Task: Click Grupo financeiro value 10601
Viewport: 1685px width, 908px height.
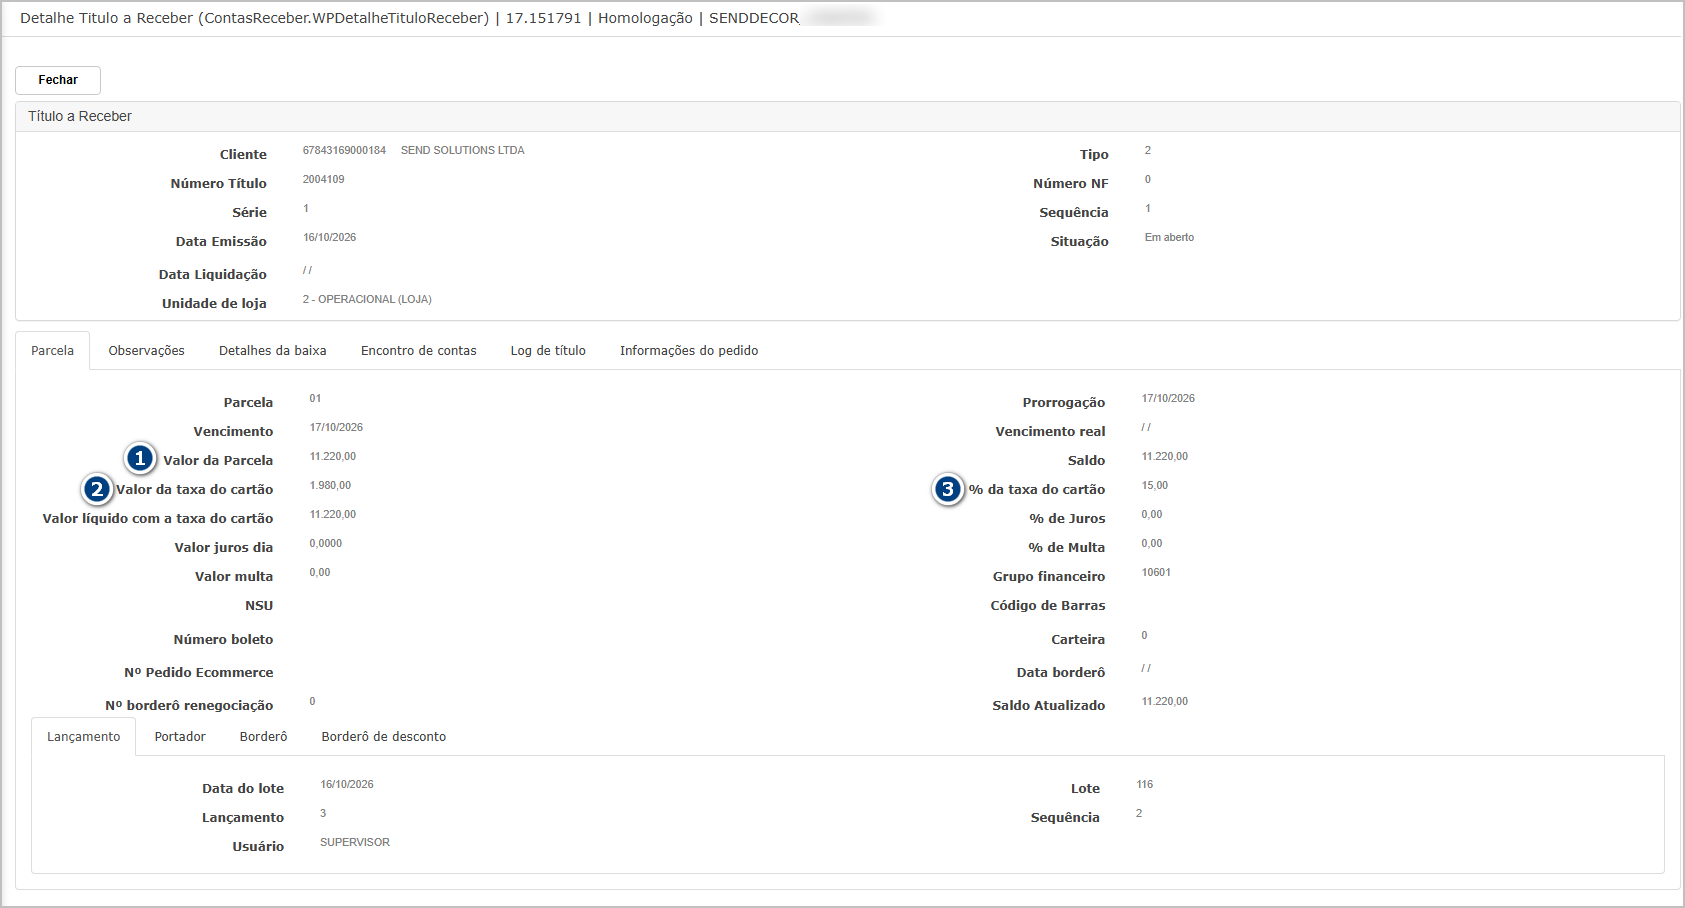Action: click(x=1156, y=573)
